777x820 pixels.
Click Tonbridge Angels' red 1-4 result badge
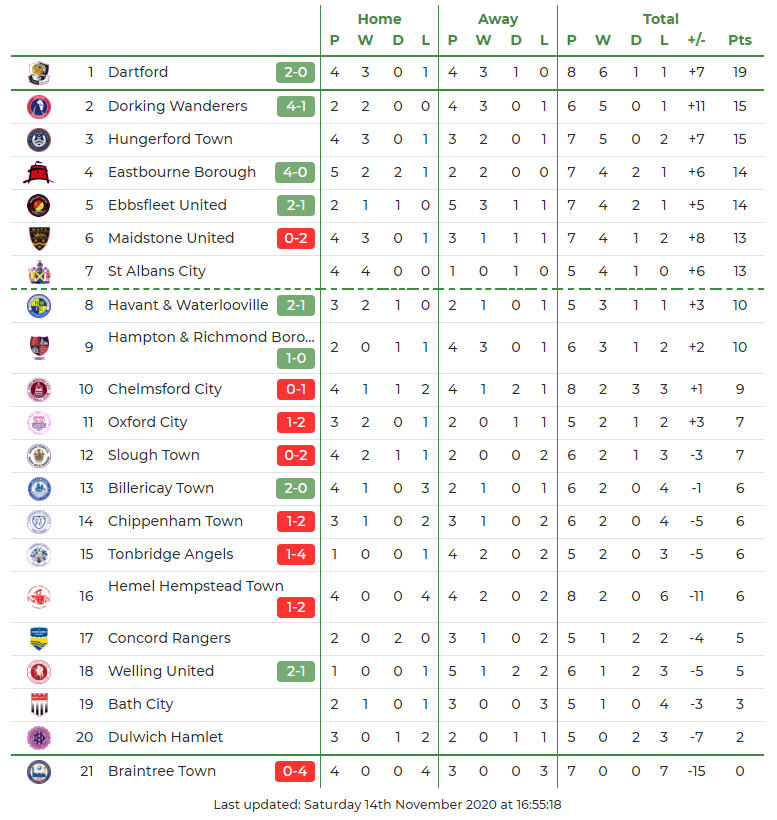pyautogui.click(x=295, y=554)
